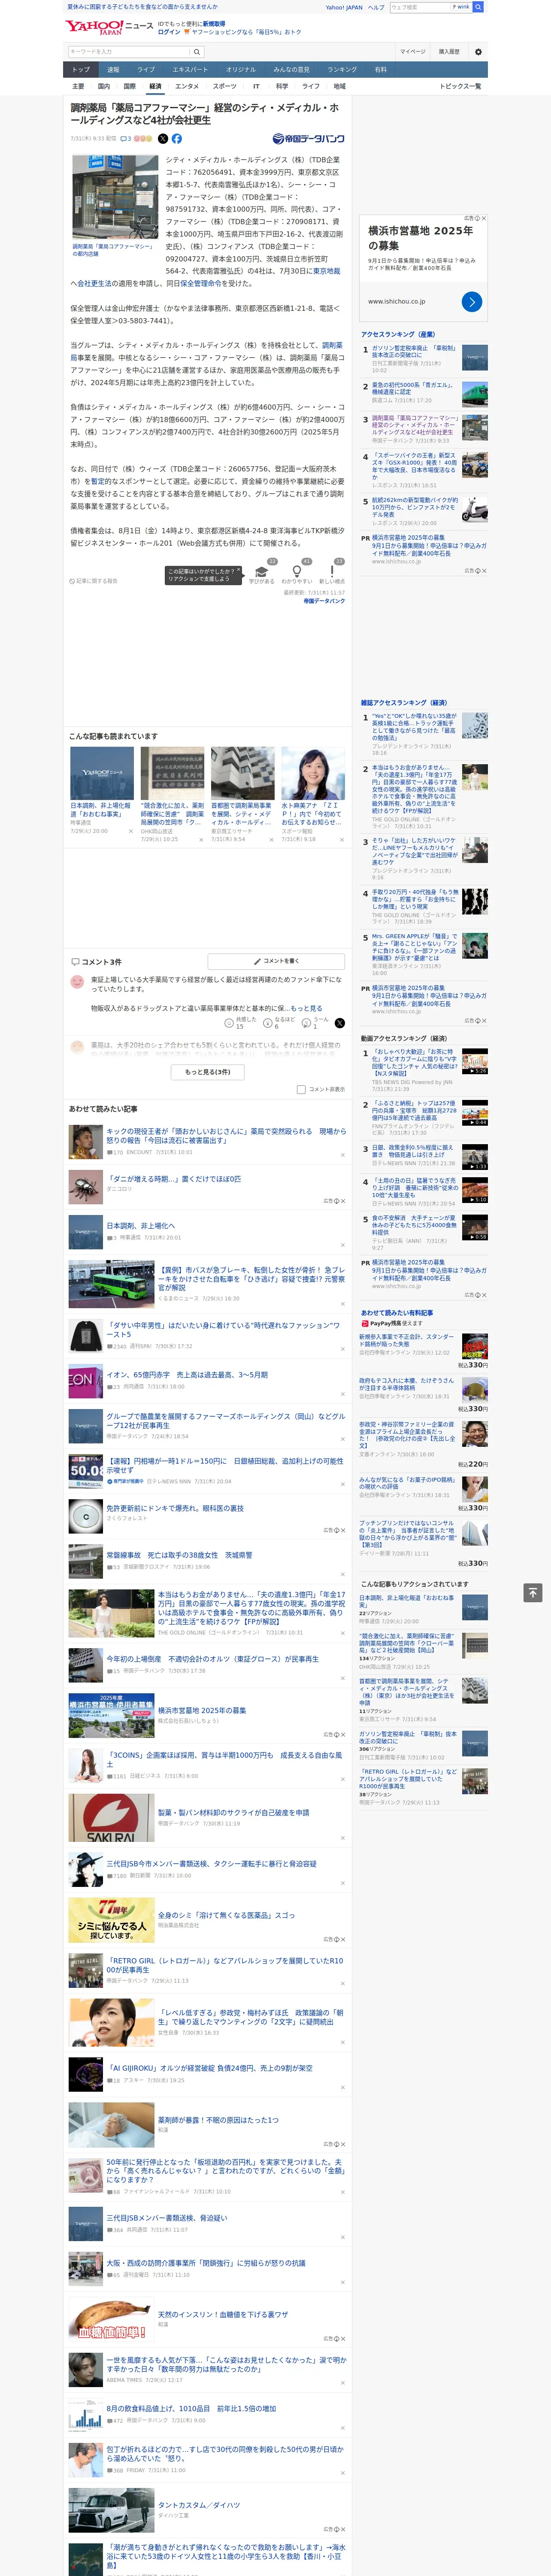Expand the first comment with もっと見る

coord(306,1008)
